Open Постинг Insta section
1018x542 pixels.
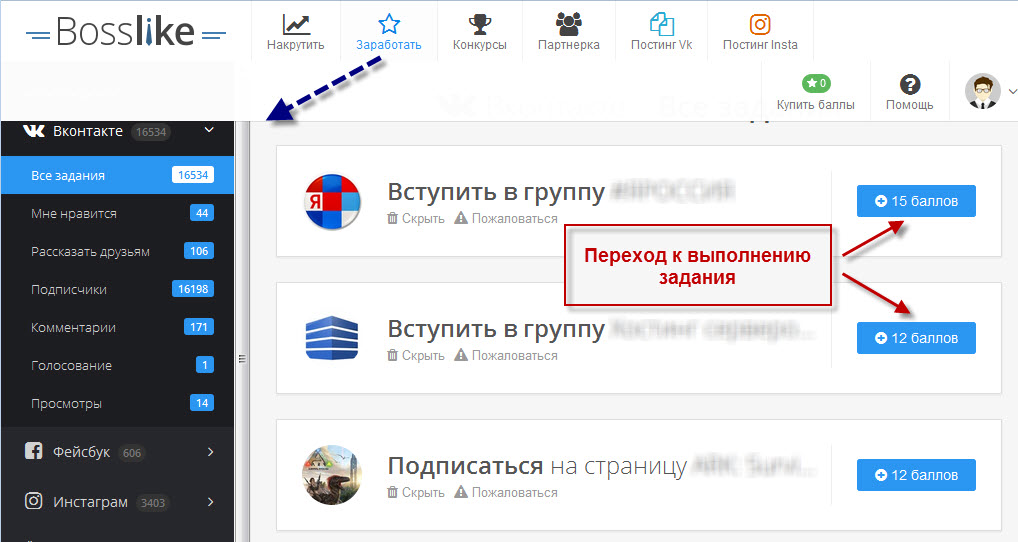pos(760,32)
